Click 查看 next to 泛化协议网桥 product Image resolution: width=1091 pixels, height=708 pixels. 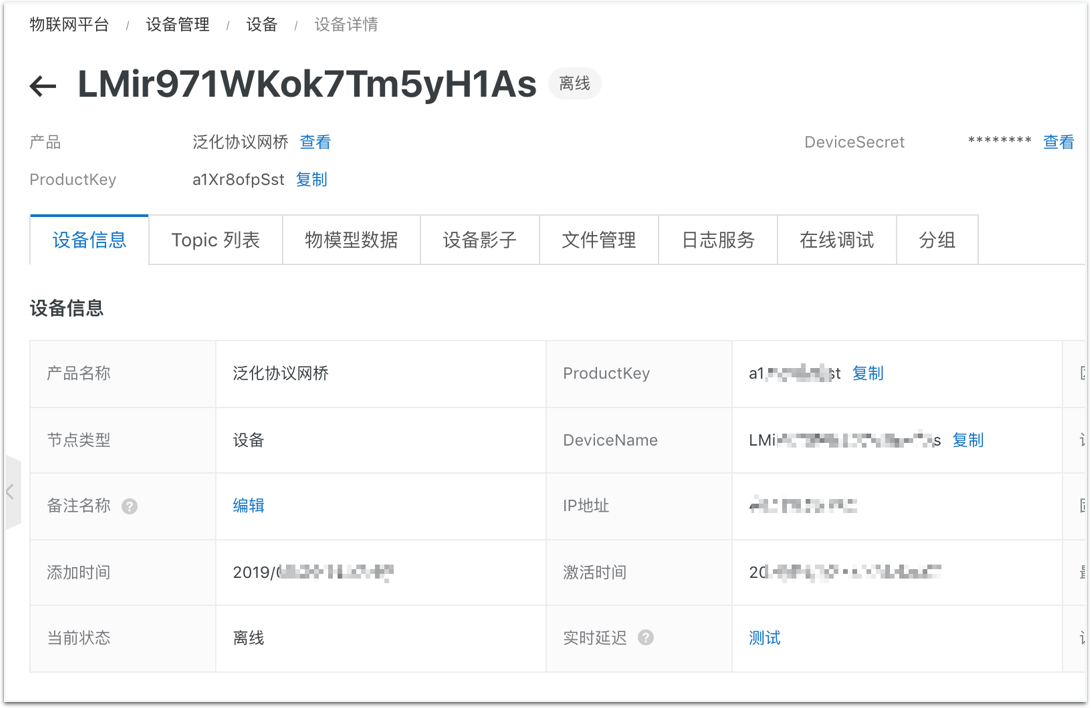coord(315,143)
